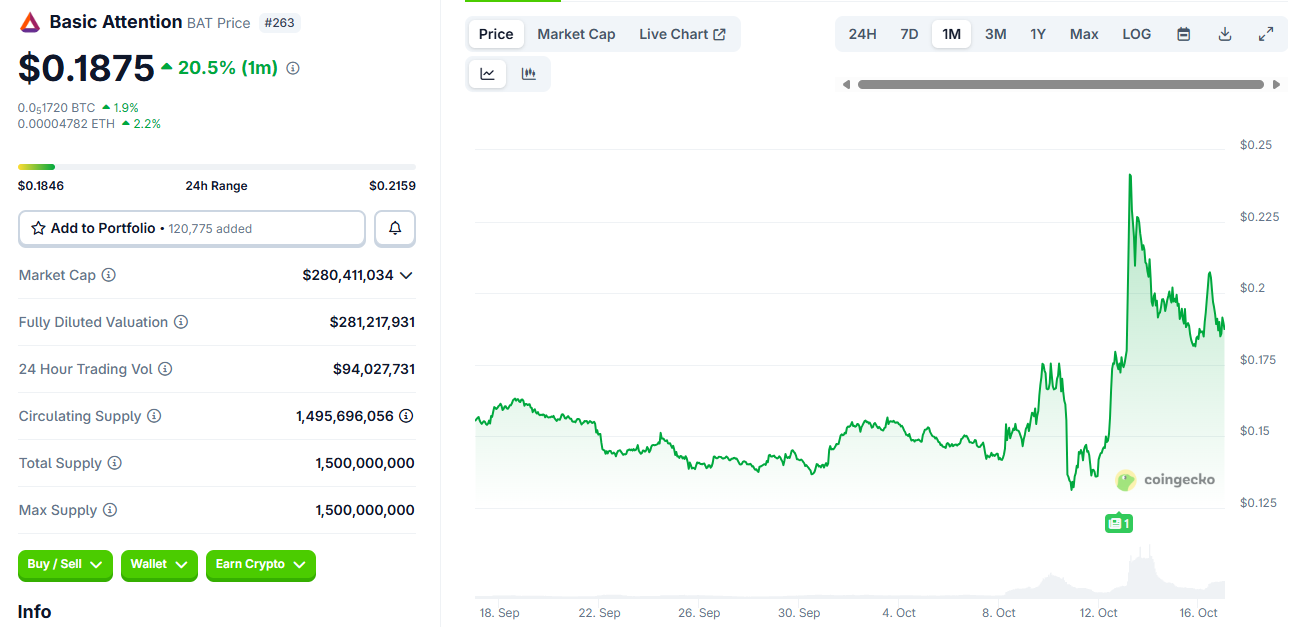Click the price alert bell icon

pyautogui.click(x=395, y=228)
